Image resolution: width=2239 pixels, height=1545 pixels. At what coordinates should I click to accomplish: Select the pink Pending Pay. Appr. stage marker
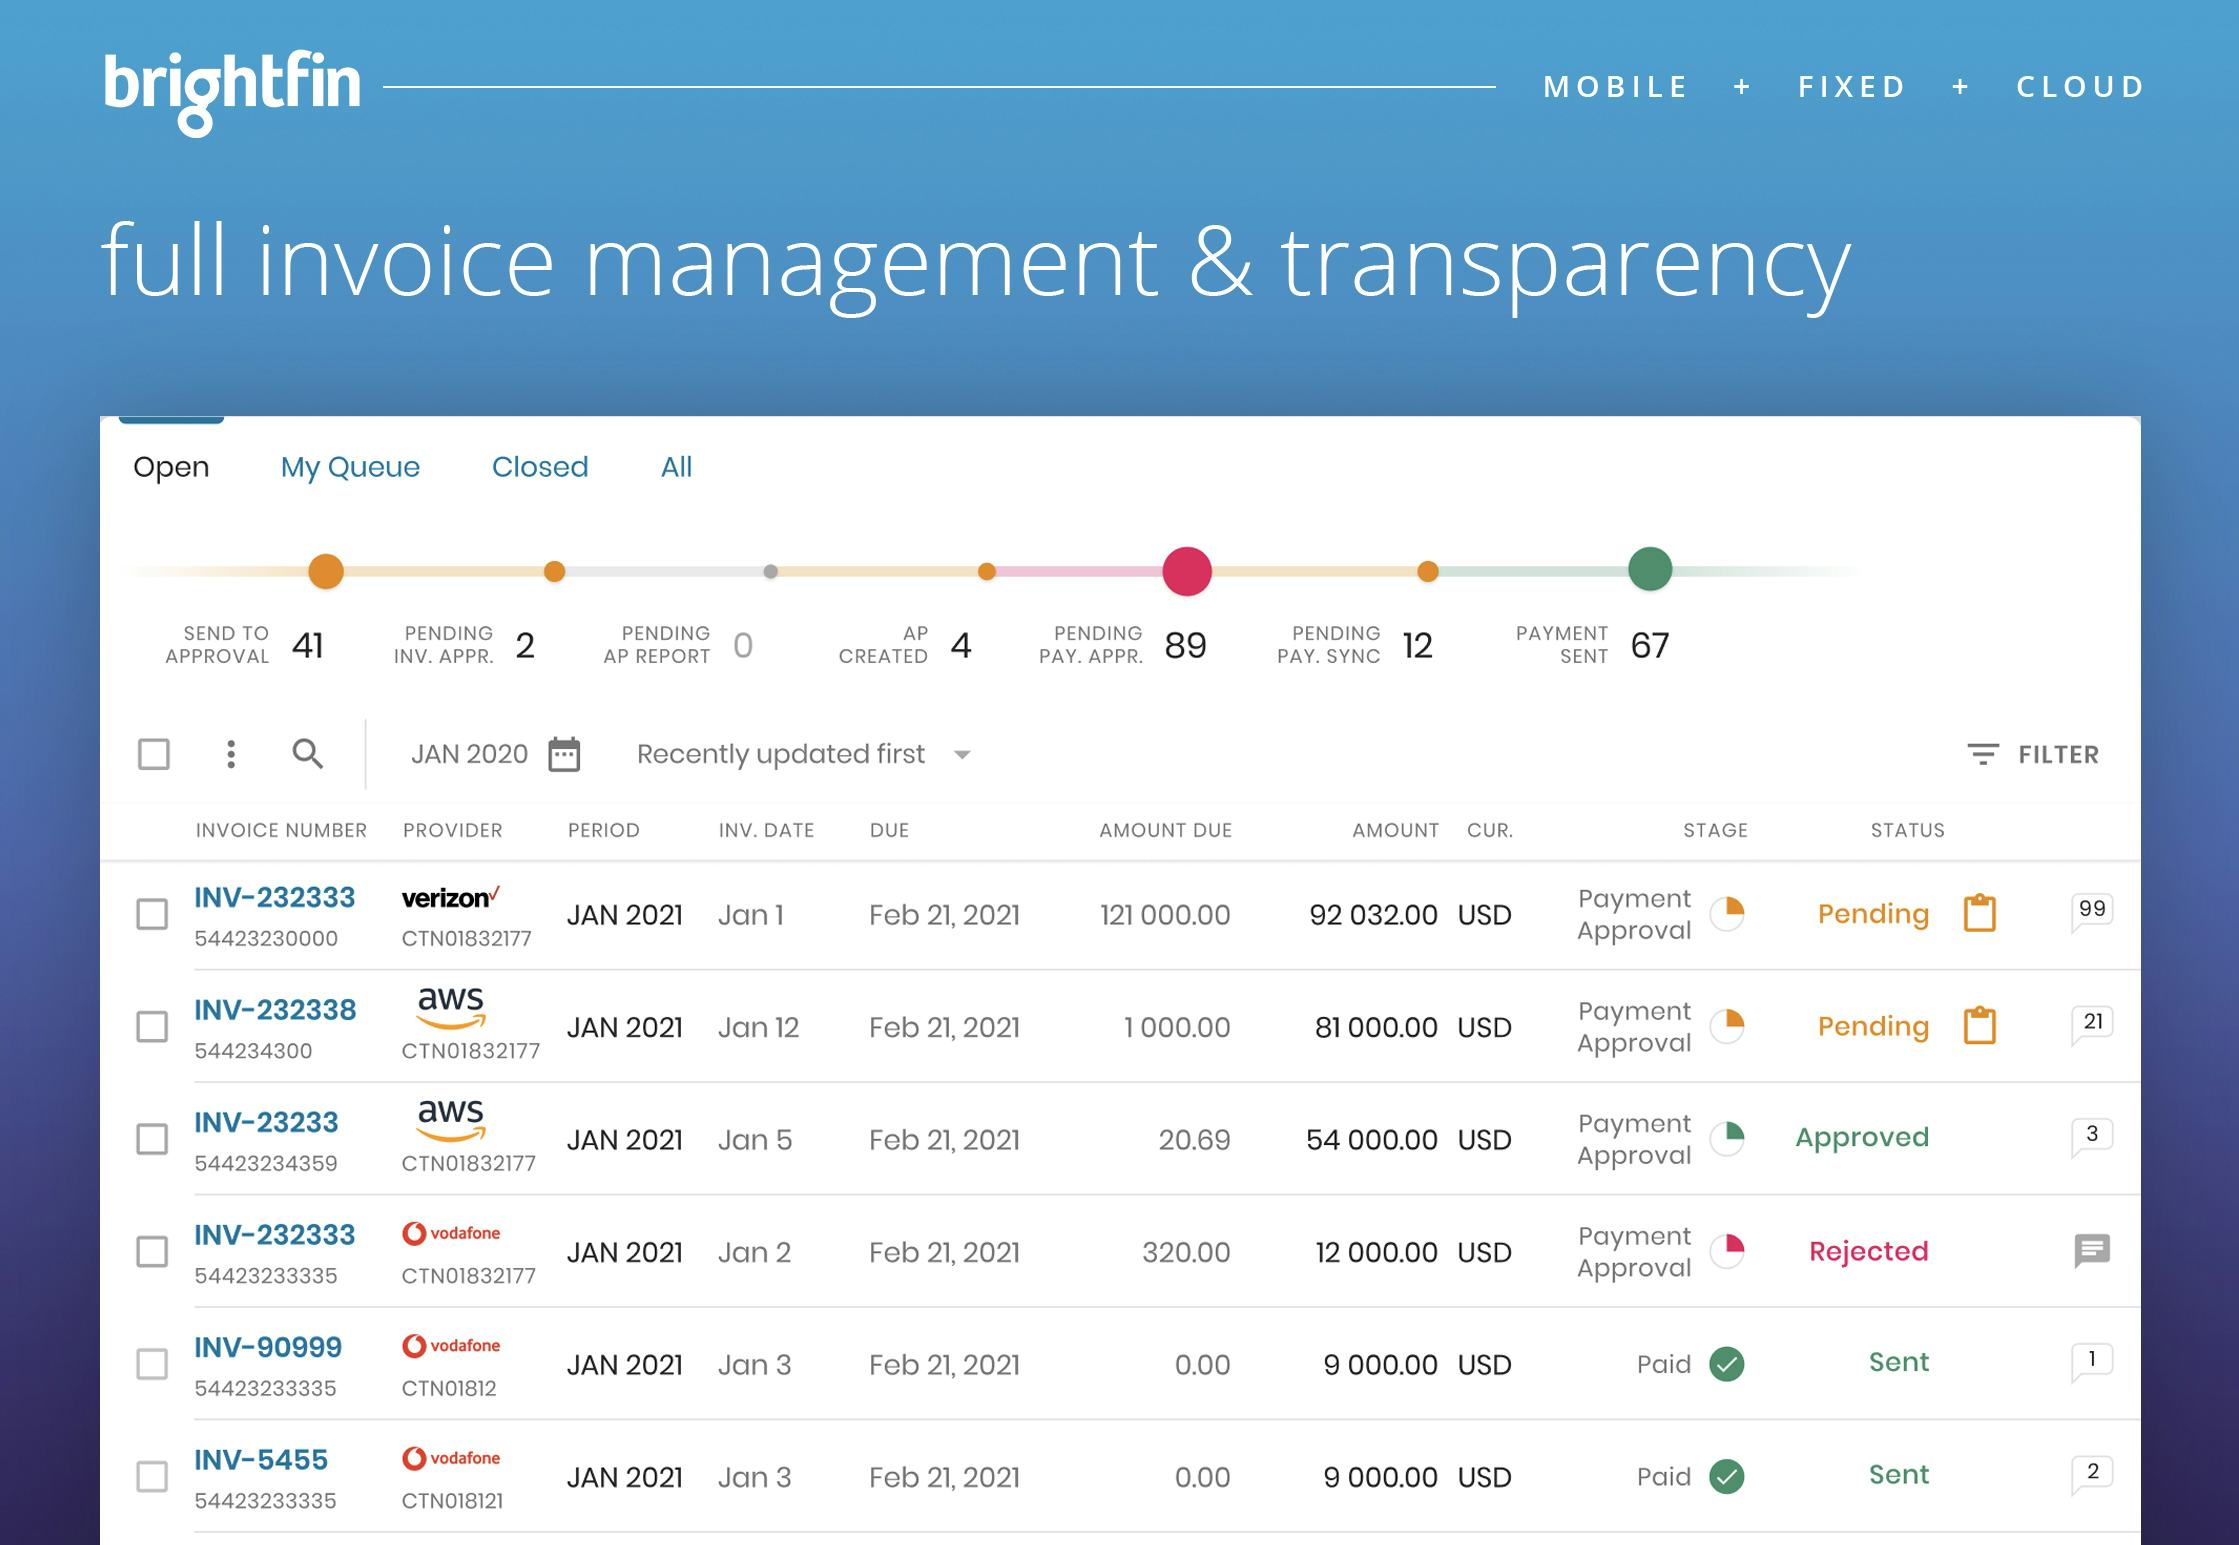pyautogui.click(x=1186, y=570)
